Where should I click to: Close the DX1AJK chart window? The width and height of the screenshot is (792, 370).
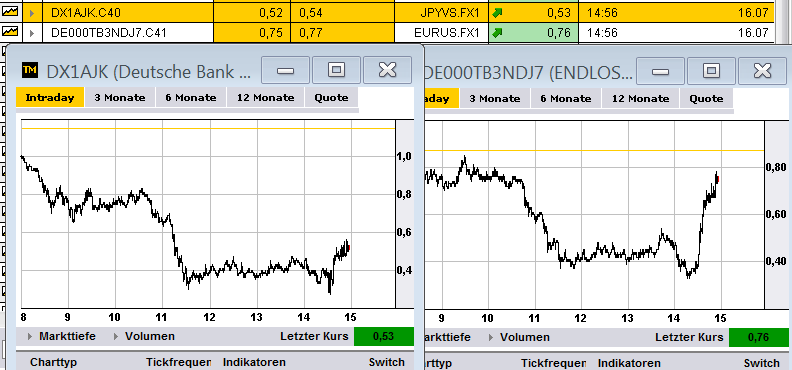point(387,70)
